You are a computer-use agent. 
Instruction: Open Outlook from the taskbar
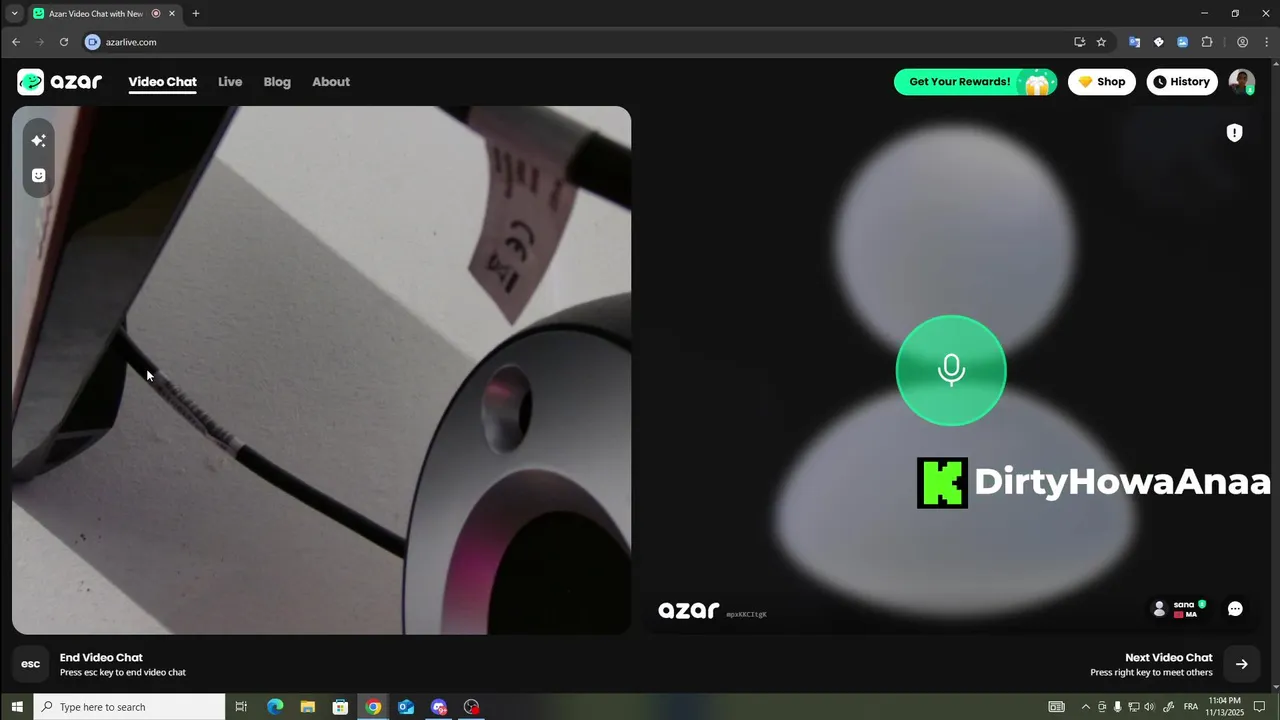pyautogui.click(x=406, y=707)
